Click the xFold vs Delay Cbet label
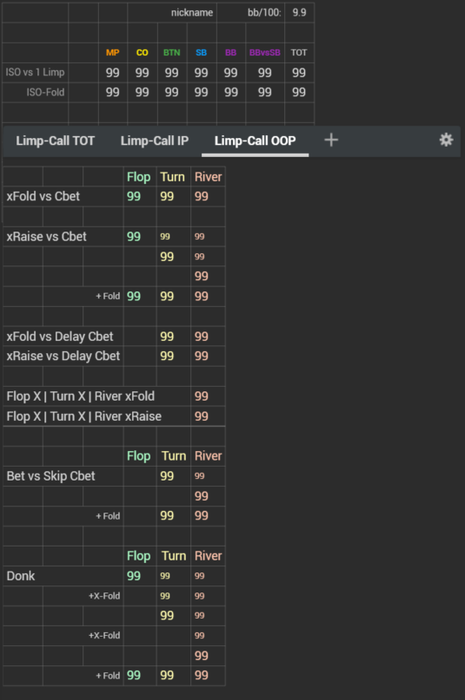Image resolution: width=465 pixels, height=700 pixels. click(x=60, y=337)
